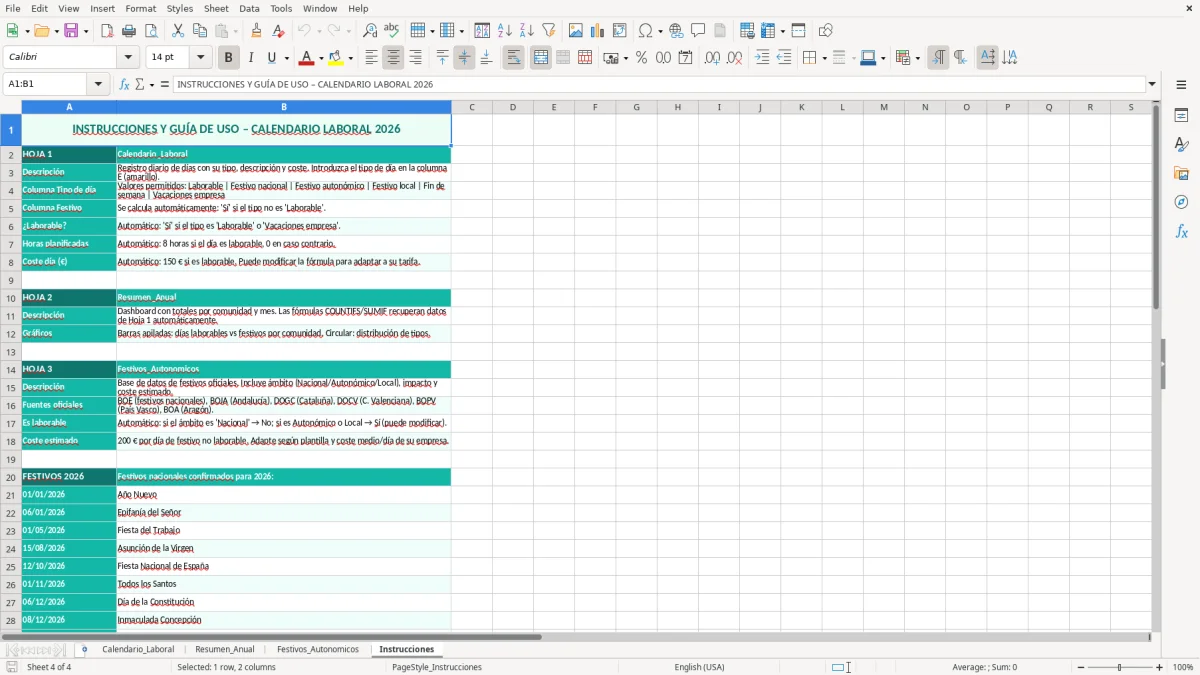The height and width of the screenshot is (675, 1200).
Task: Open Conditional Formatting dropdown arrow
Action: pyautogui.click(x=917, y=58)
